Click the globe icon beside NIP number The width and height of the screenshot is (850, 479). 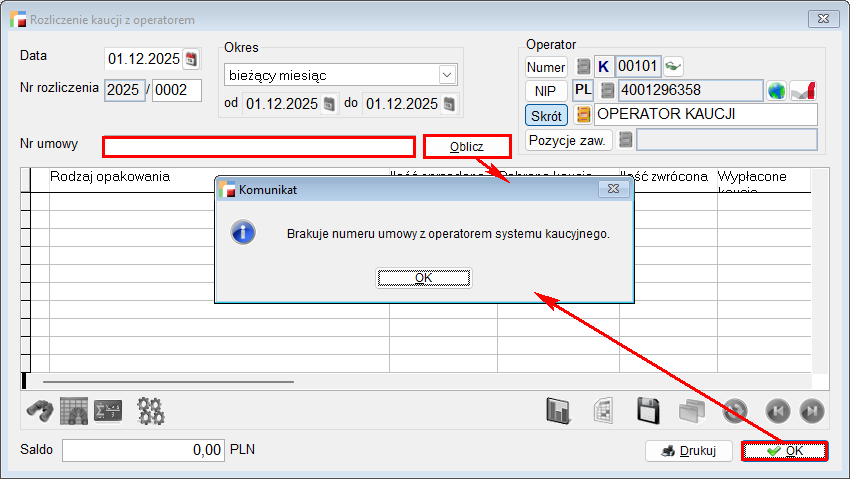click(x=777, y=91)
